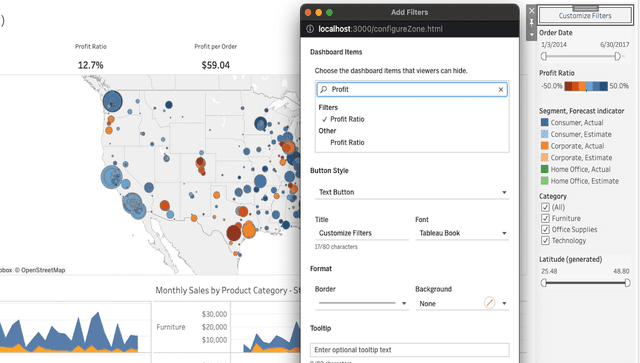The image size is (640, 363).
Task: Open the Border style dropdown
Action: [x=362, y=303]
